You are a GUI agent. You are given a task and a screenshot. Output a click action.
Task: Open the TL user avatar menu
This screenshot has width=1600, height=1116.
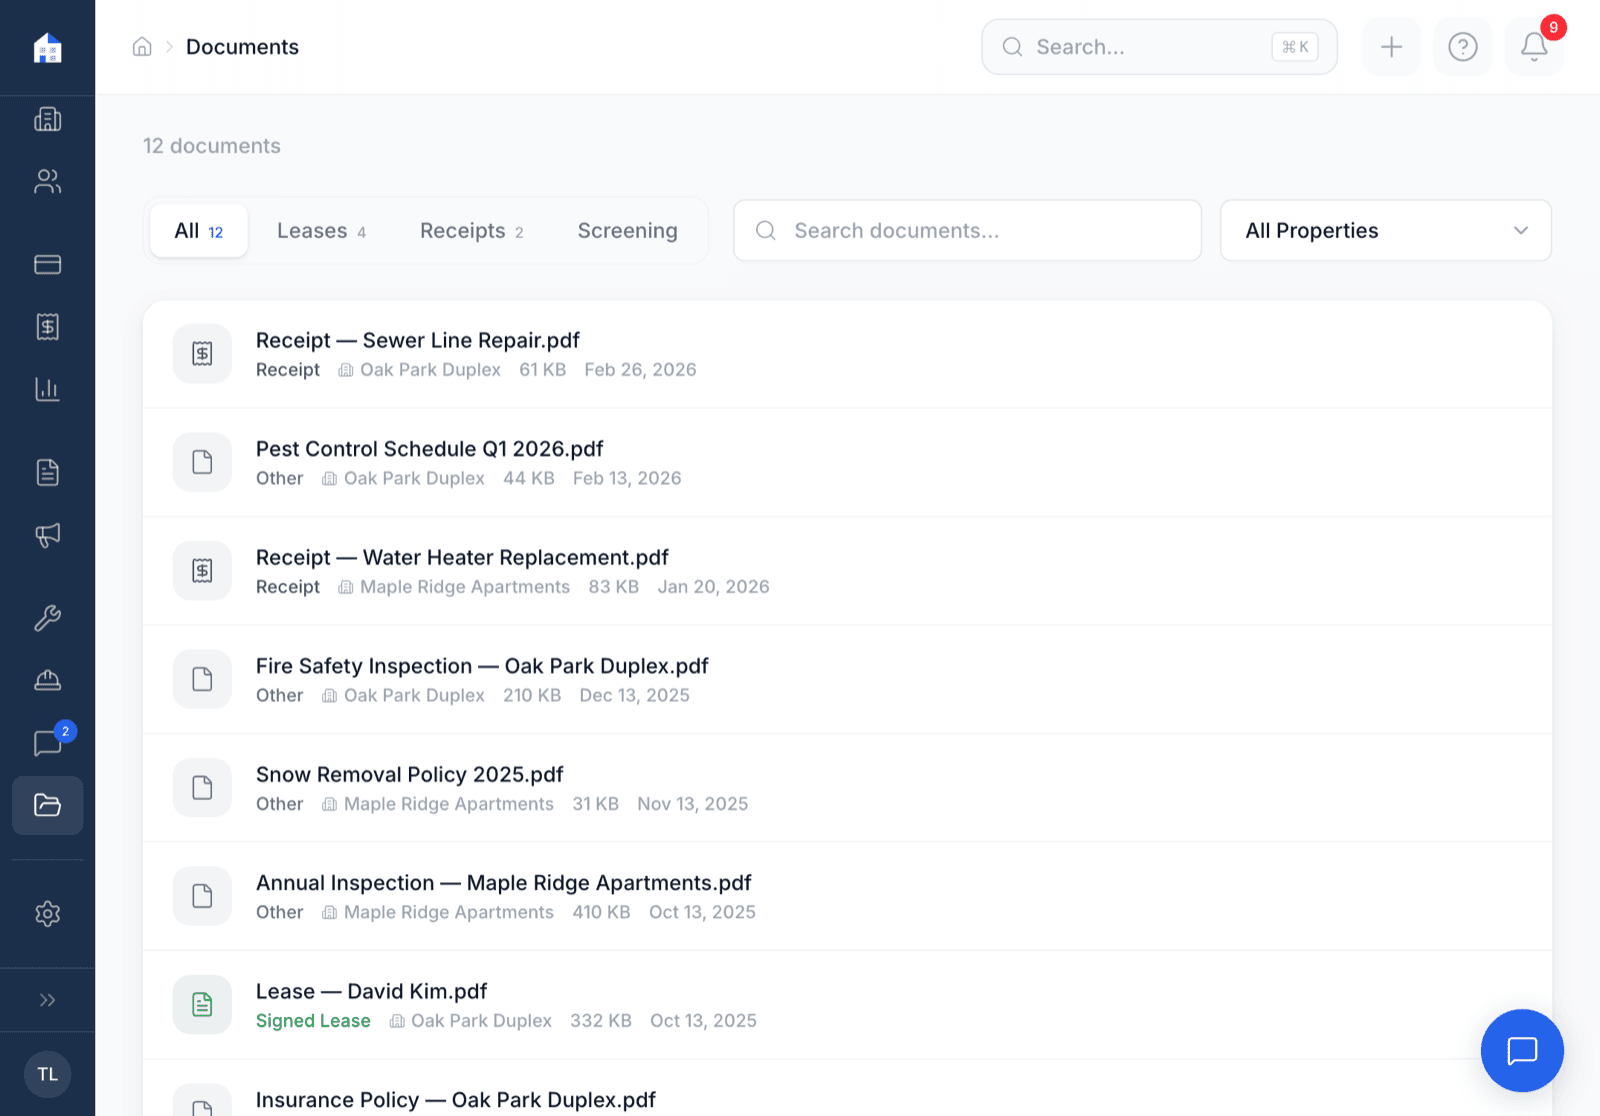(47, 1074)
